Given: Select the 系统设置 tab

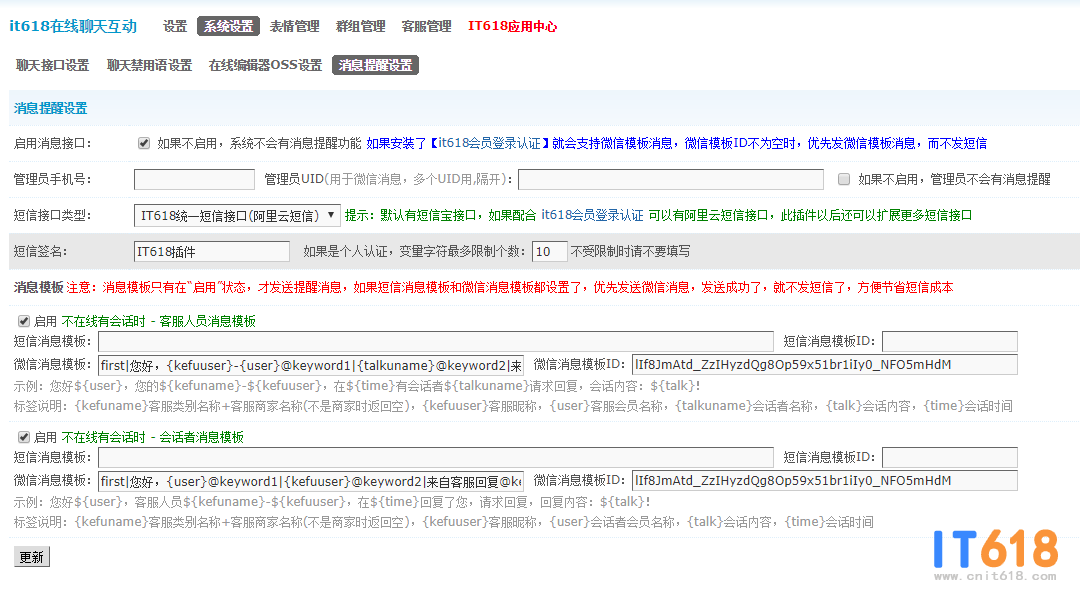Looking at the screenshot, I should coord(228,26).
